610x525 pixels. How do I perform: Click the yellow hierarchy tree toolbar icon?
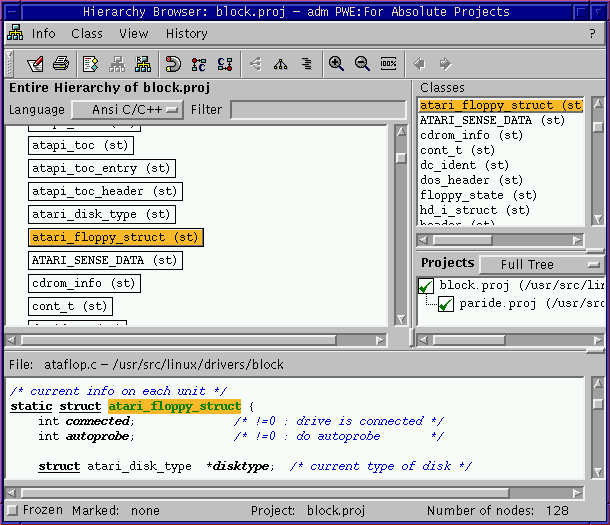pos(142,64)
